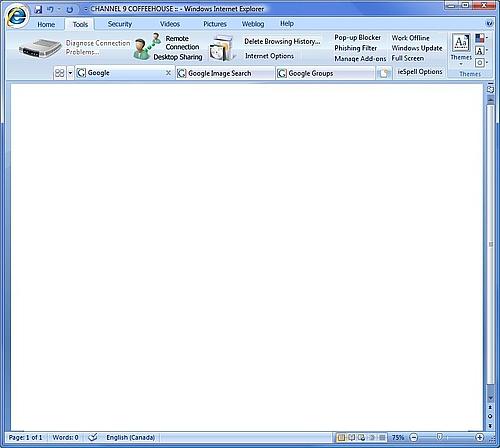The width and height of the screenshot is (500, 448).
Task: Click the modem Diagnose Connection icon
Action: click(40, 49)
